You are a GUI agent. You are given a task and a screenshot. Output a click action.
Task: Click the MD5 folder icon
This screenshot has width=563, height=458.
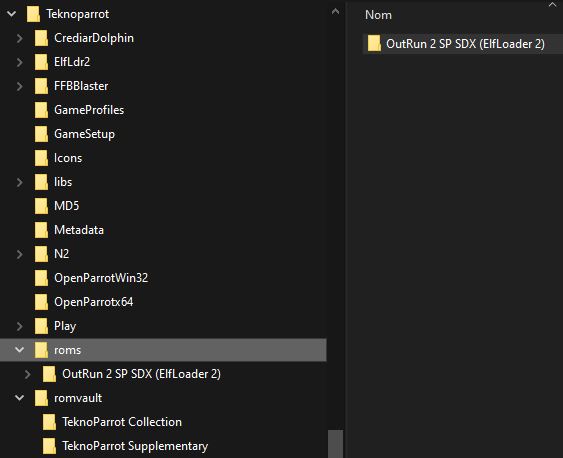point(41,206)
